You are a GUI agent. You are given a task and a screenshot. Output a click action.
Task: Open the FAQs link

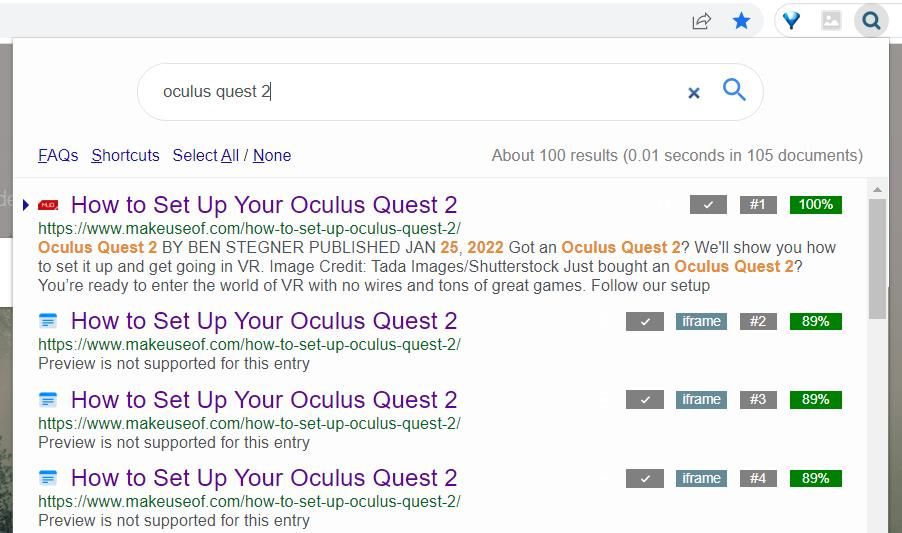(58, 155)
